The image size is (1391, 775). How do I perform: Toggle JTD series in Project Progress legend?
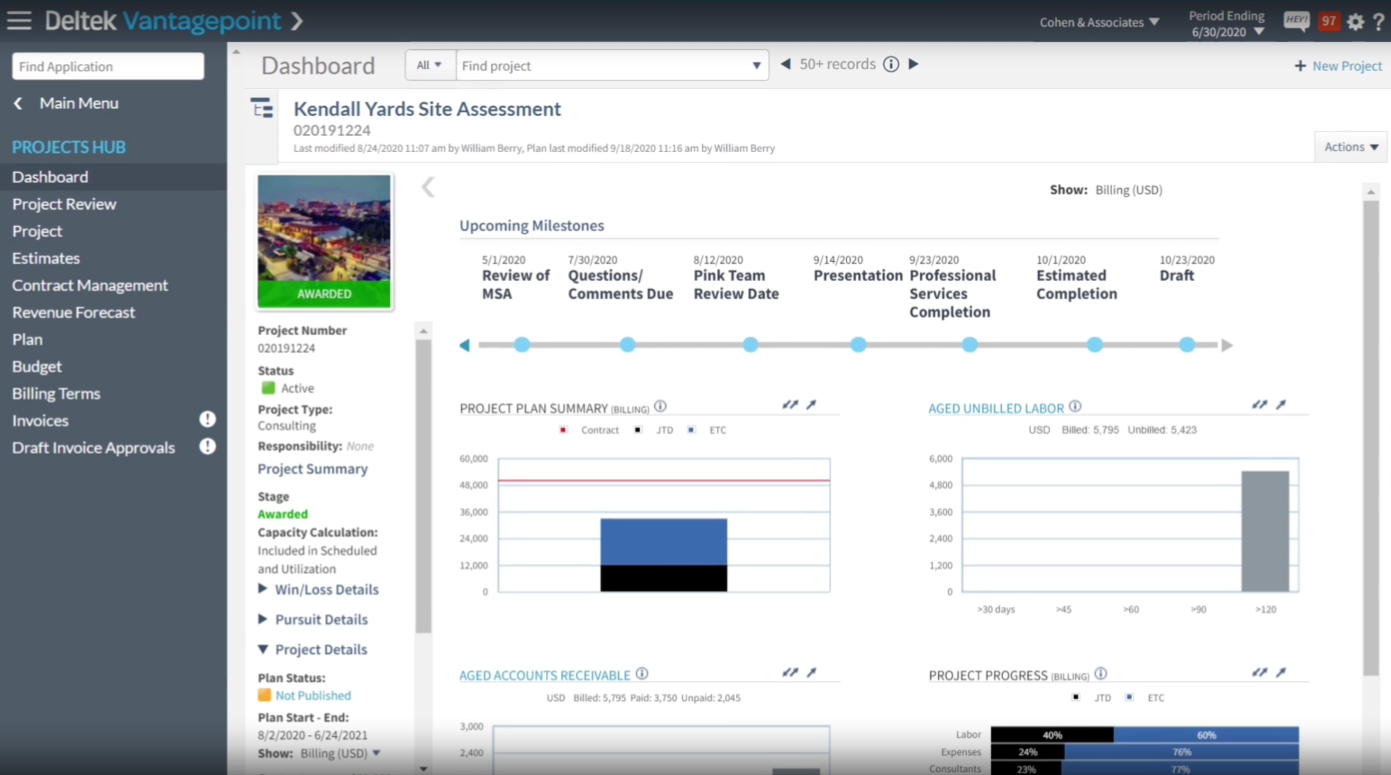click(1092, 698)
